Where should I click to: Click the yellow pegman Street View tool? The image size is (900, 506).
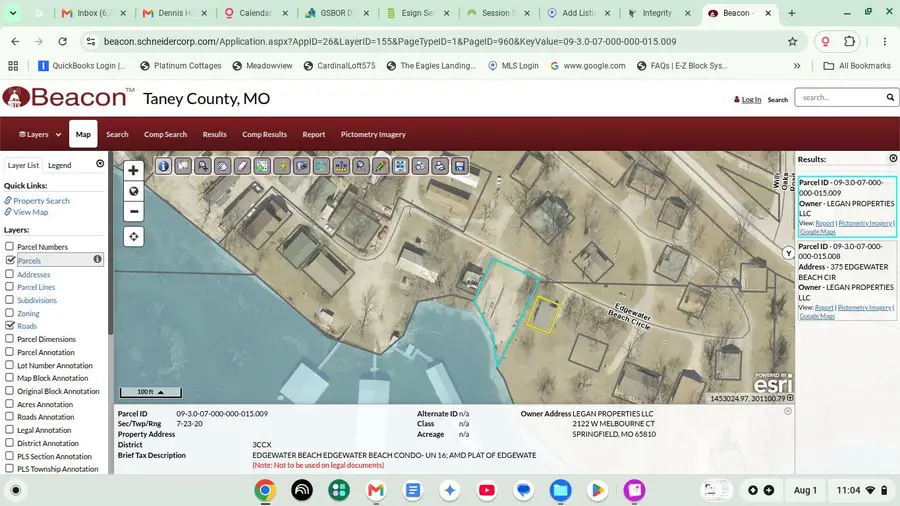pos(282,166)
